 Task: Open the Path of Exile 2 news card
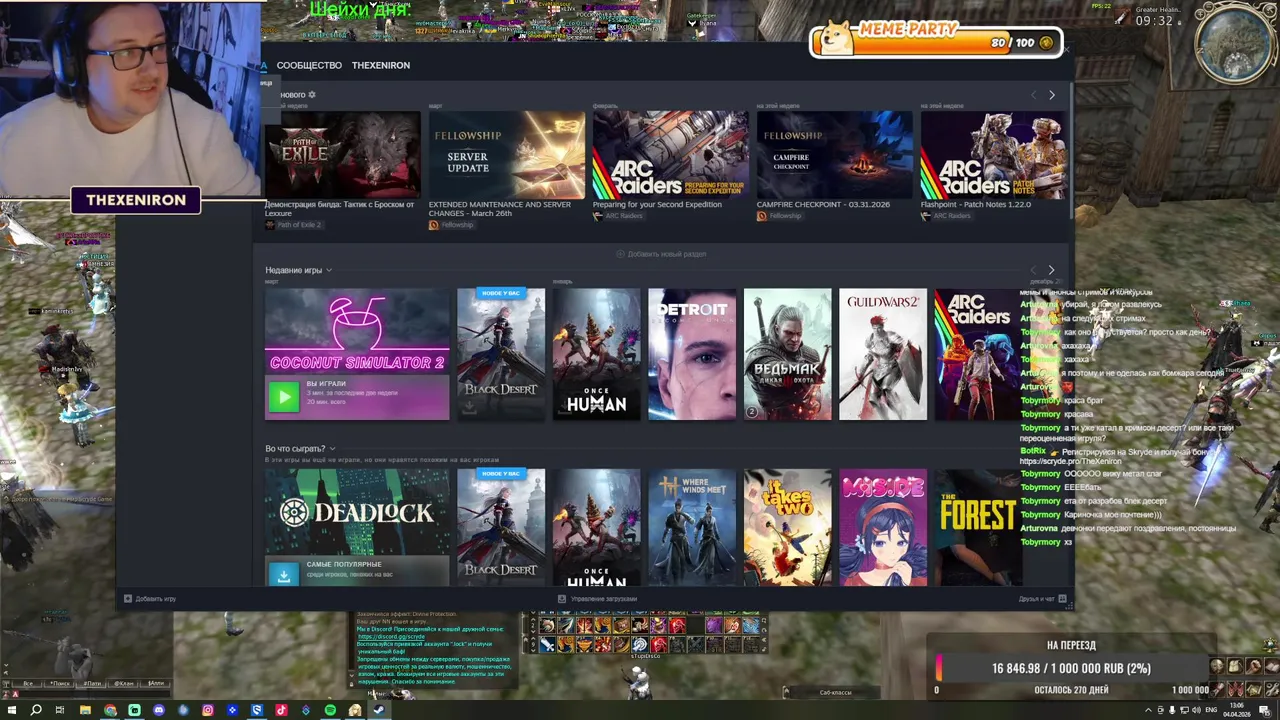click(343, 154)
